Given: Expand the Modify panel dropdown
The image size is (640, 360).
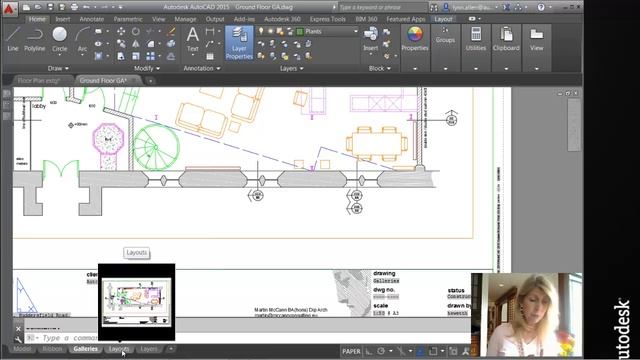Looking at the screenshot, I should 147,68.
